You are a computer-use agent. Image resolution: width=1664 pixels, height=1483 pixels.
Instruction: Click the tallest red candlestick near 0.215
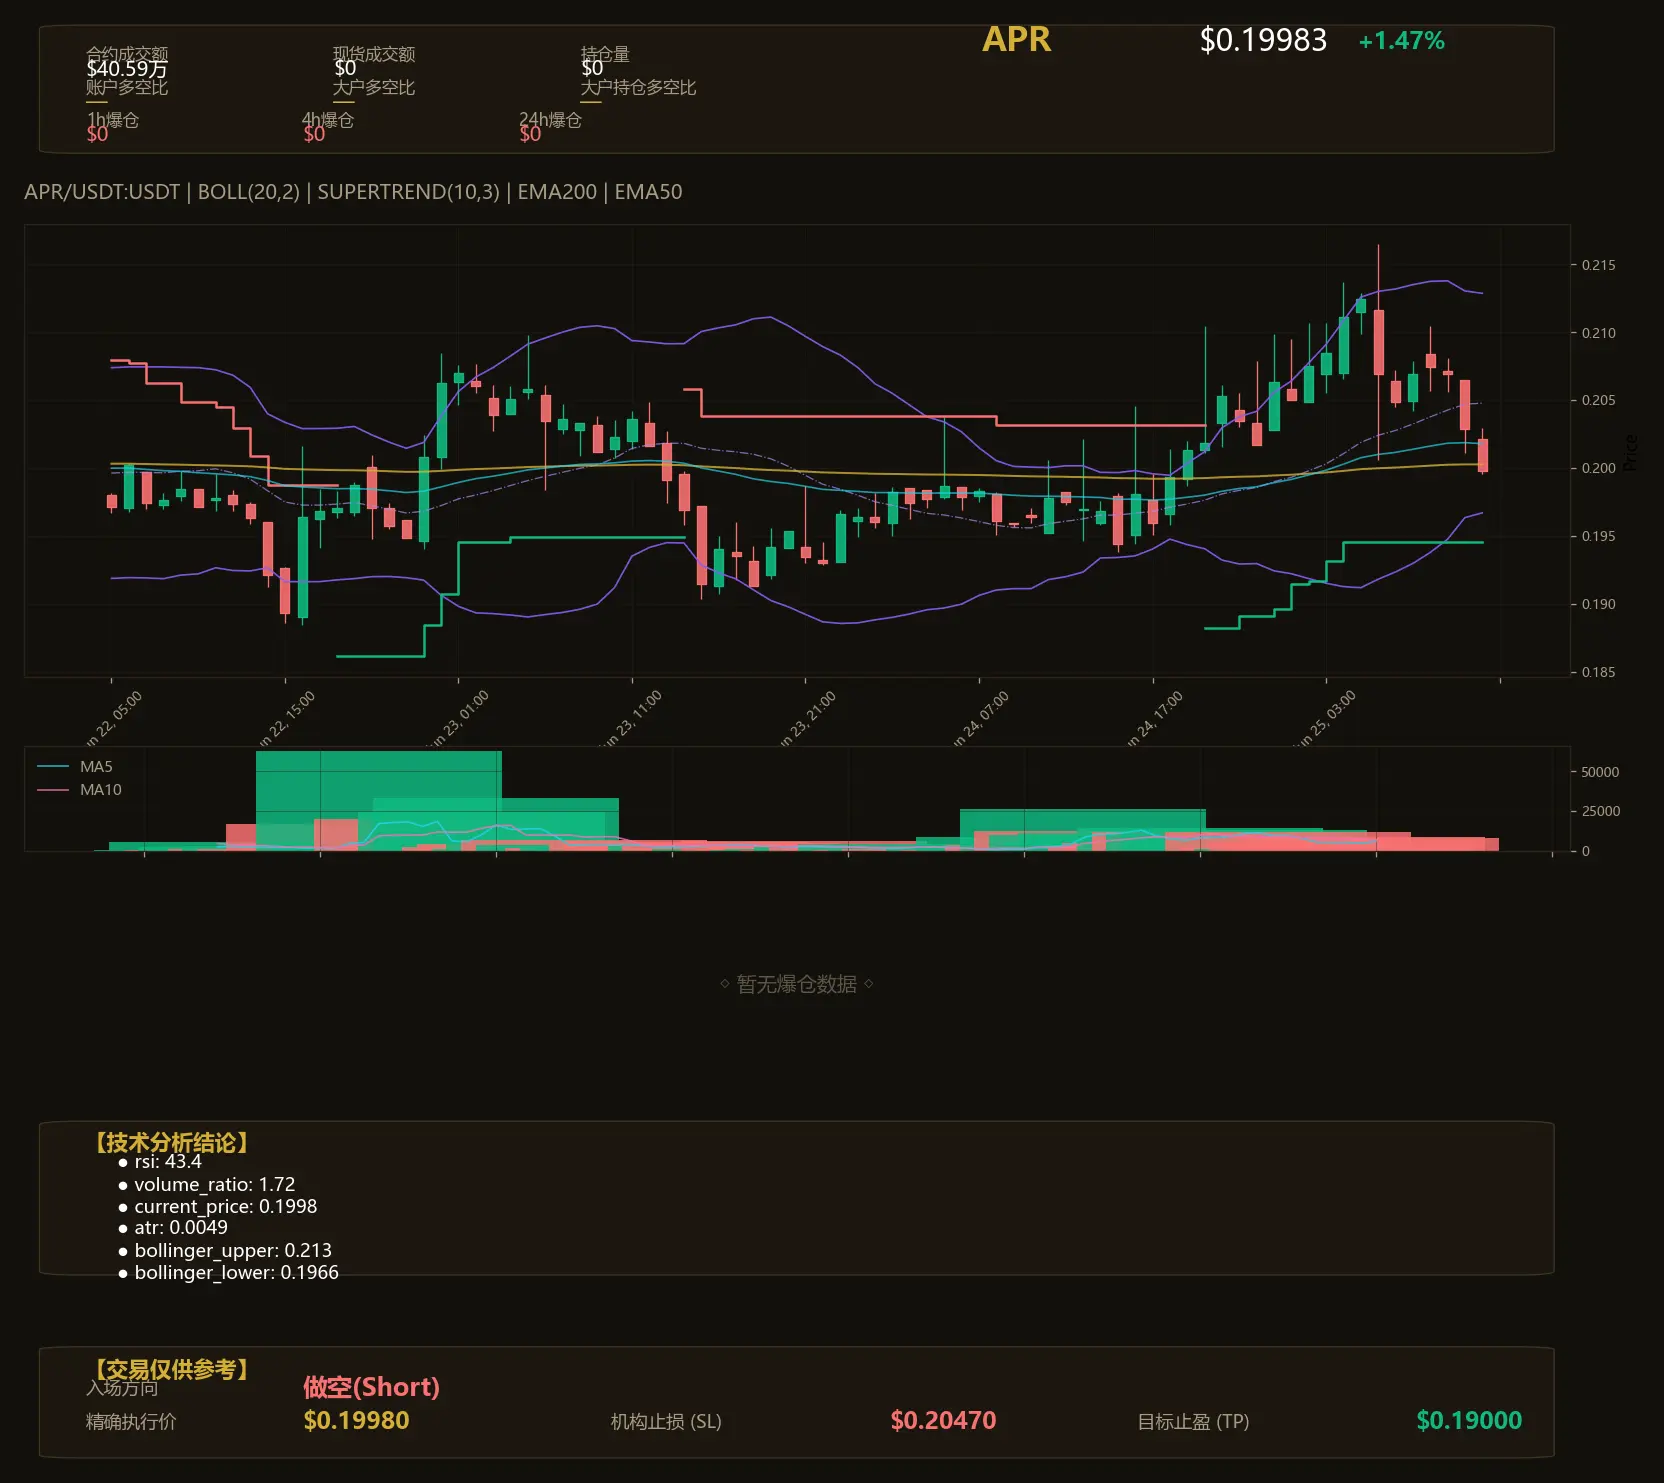coord(1379,342)
